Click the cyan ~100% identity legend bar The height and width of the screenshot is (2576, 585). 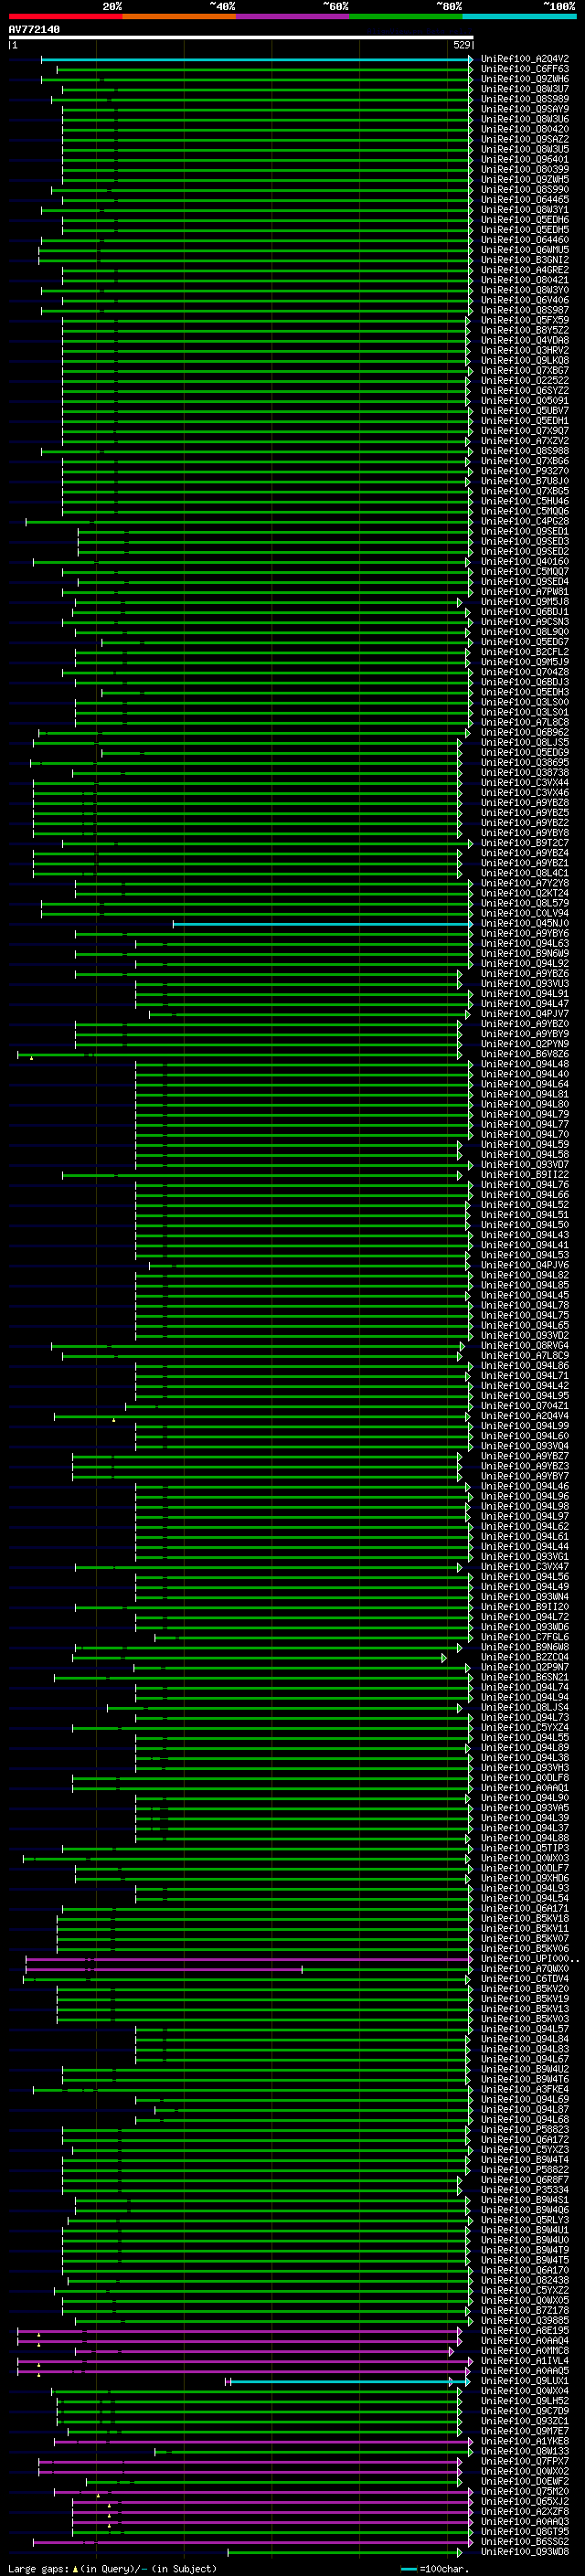point(519,16)
